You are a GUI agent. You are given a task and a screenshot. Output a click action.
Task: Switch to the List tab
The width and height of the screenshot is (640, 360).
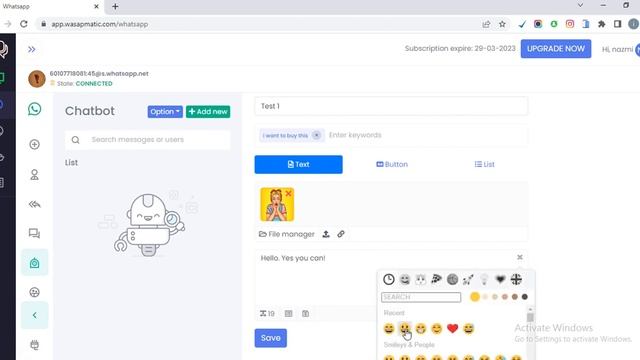tap(484, 164)
